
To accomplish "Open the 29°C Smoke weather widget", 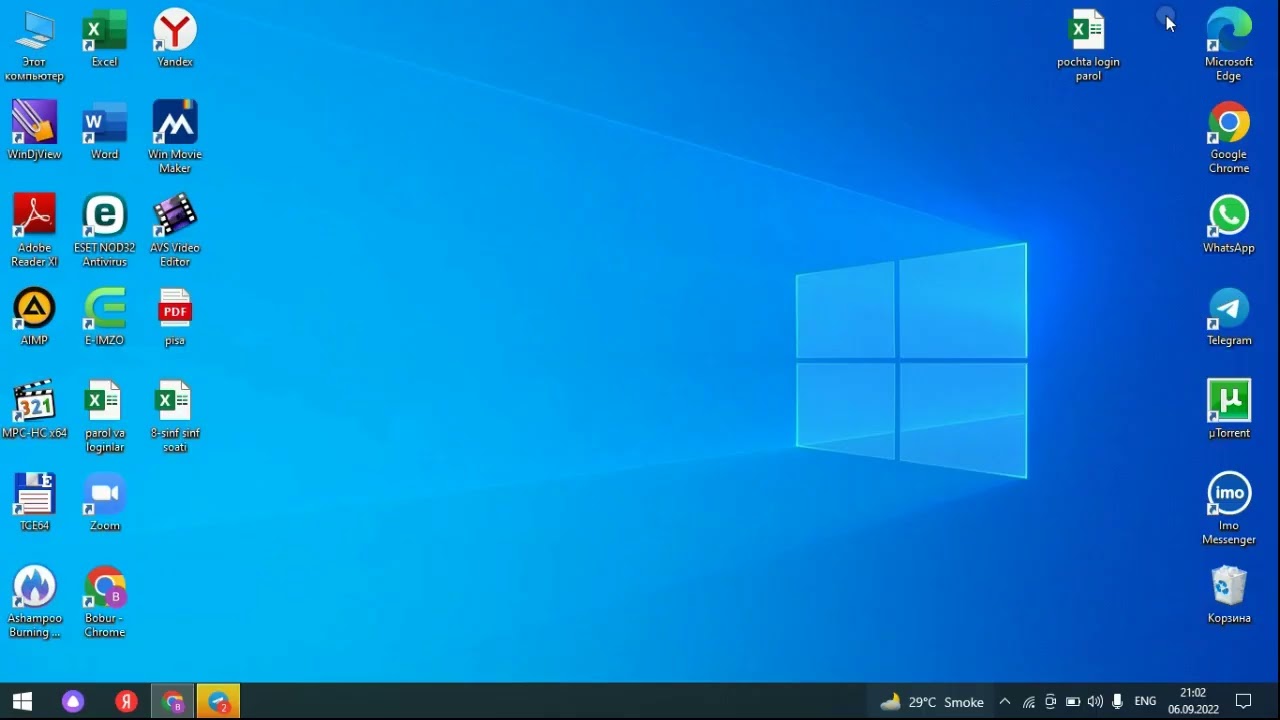I will 931,702.
